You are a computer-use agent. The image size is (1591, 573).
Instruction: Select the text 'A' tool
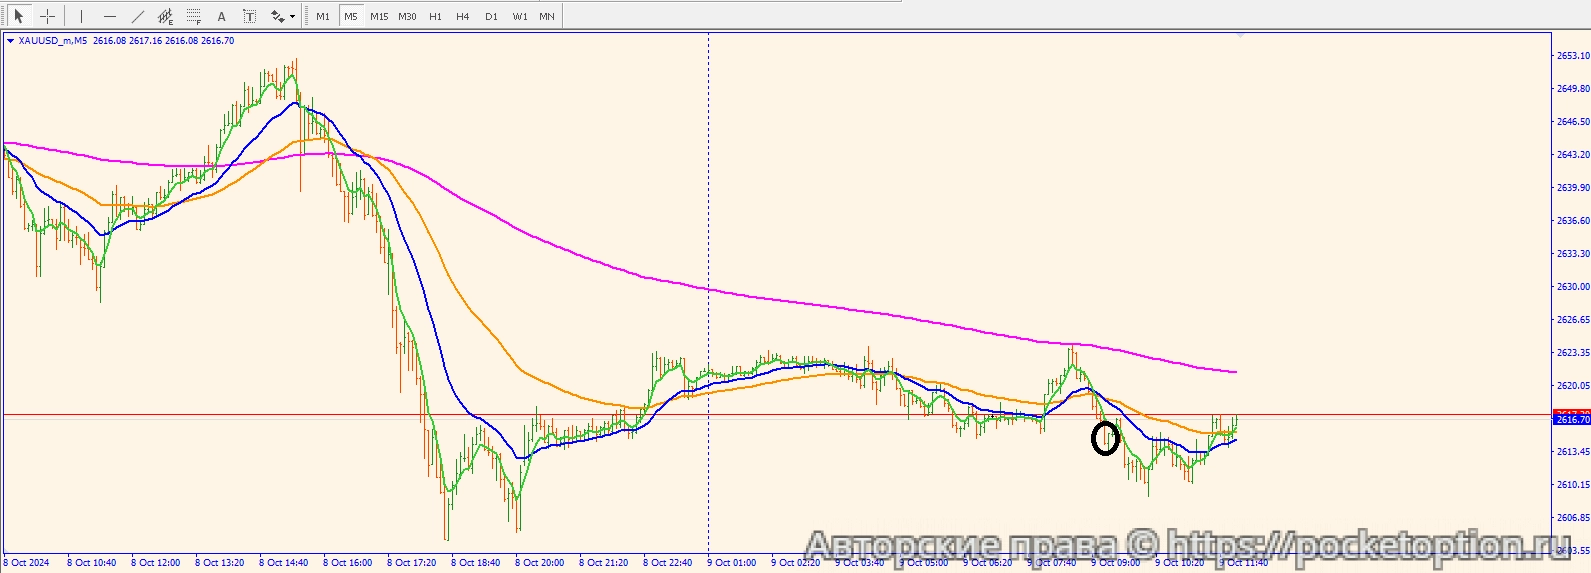pos(222,16)
